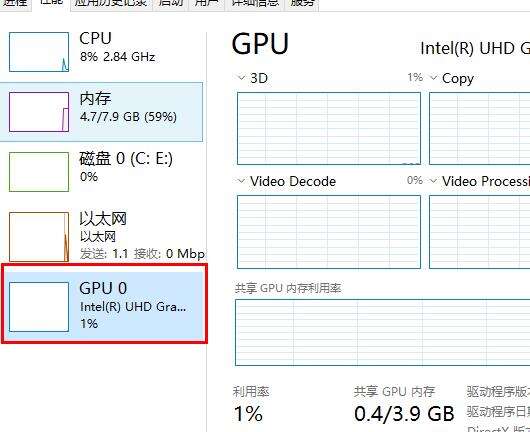
Task: Select the CPU 8% 2.84 GHz entry
Action: (101, 52)
